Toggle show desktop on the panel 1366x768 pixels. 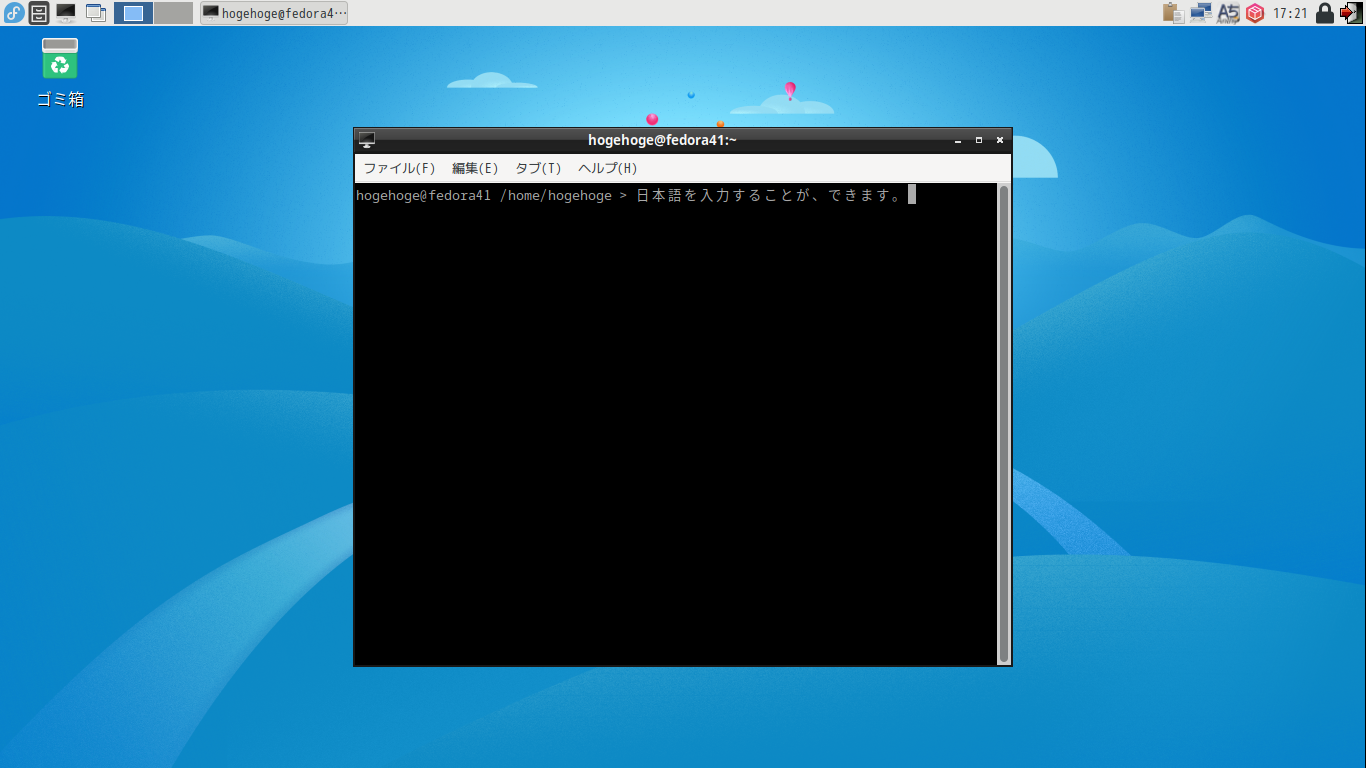click(x=95, y=13)
